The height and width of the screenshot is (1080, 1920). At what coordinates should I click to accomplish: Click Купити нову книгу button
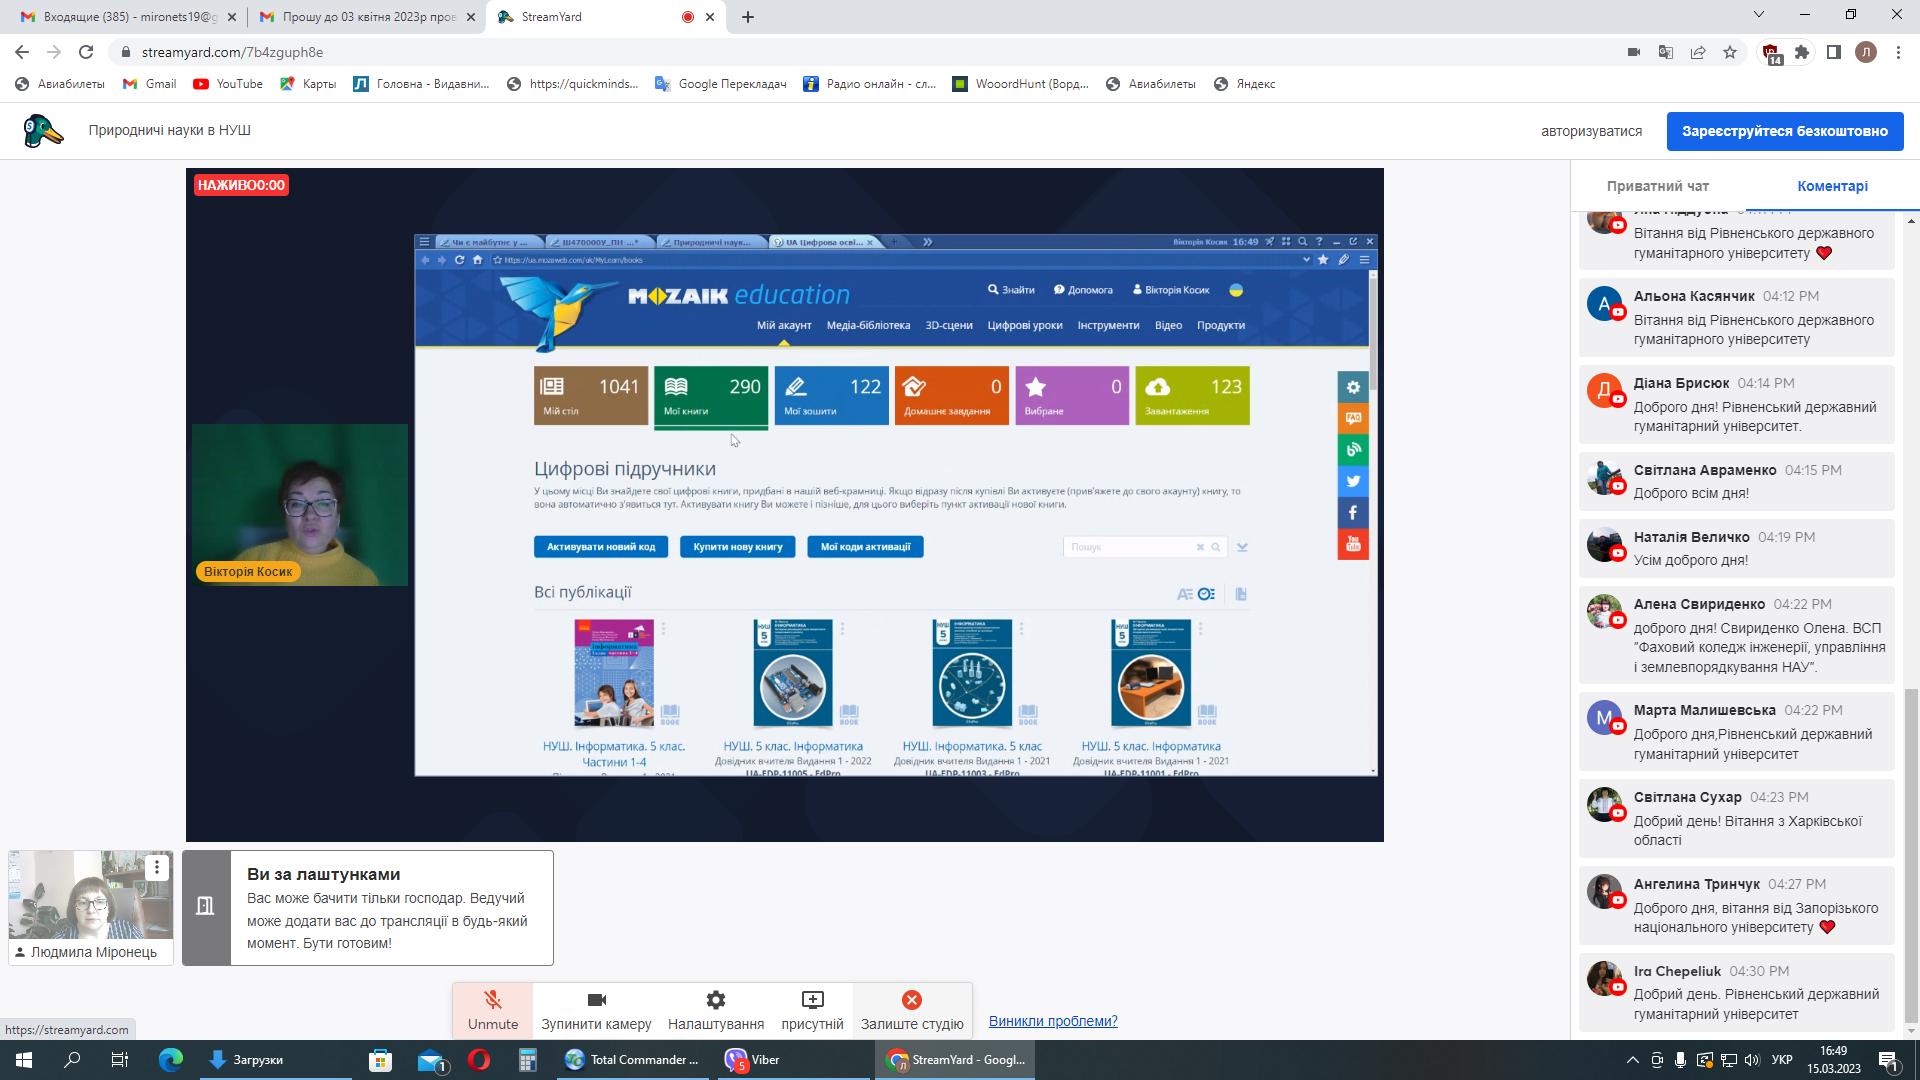738,547
